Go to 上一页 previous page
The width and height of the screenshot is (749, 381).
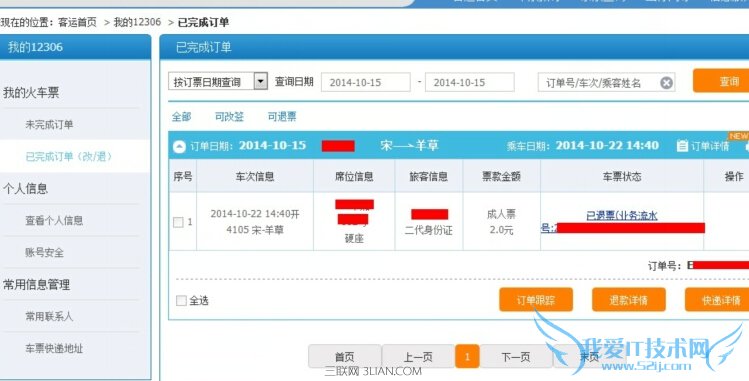(x=418, y=357)
